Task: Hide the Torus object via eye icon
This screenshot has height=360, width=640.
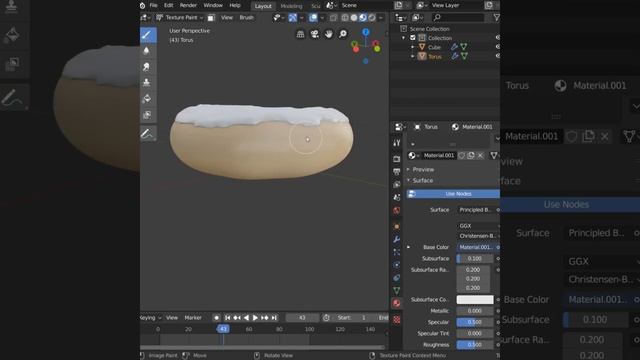Action: (498, 56)
